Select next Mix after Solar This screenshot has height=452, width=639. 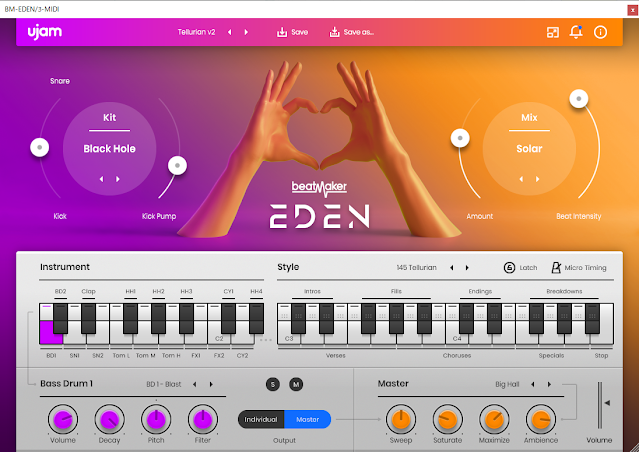coord(538,179)
